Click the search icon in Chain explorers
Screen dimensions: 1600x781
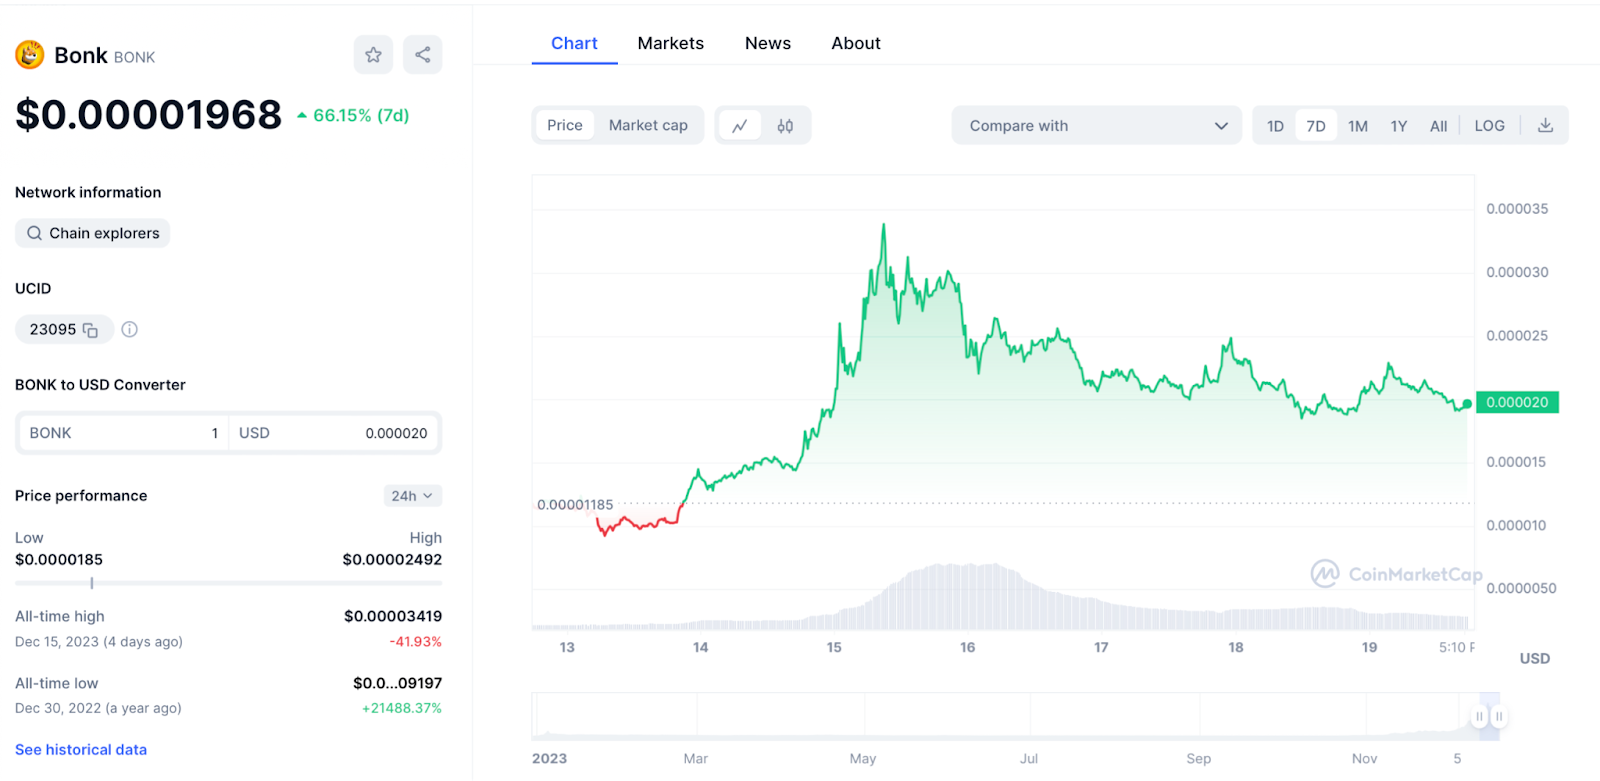click(34, 233)
